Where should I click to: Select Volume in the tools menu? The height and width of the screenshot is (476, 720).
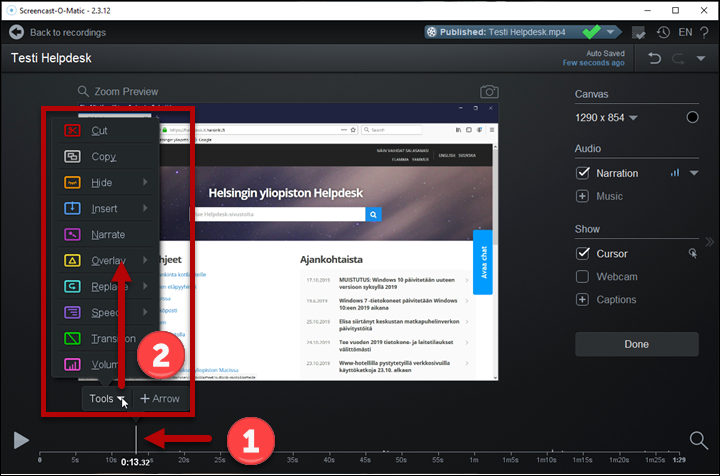click(x=105, y=364)
